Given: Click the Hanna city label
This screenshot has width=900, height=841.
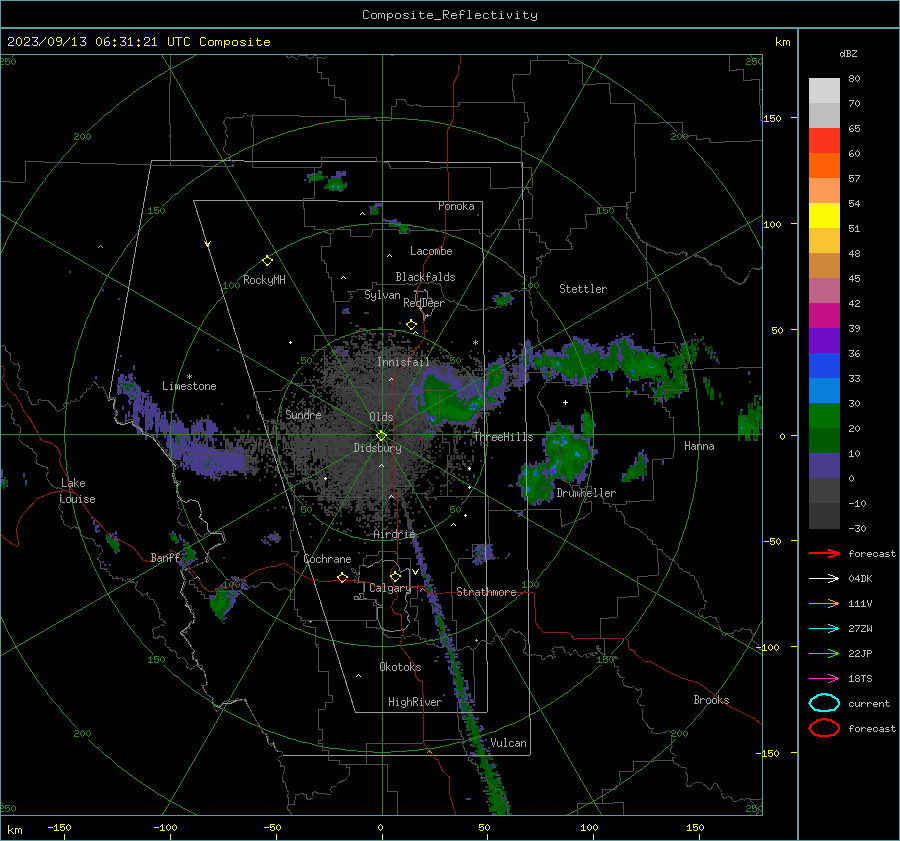Looking at the screenshot, I should pyautogui.click(x=699, y=446).
